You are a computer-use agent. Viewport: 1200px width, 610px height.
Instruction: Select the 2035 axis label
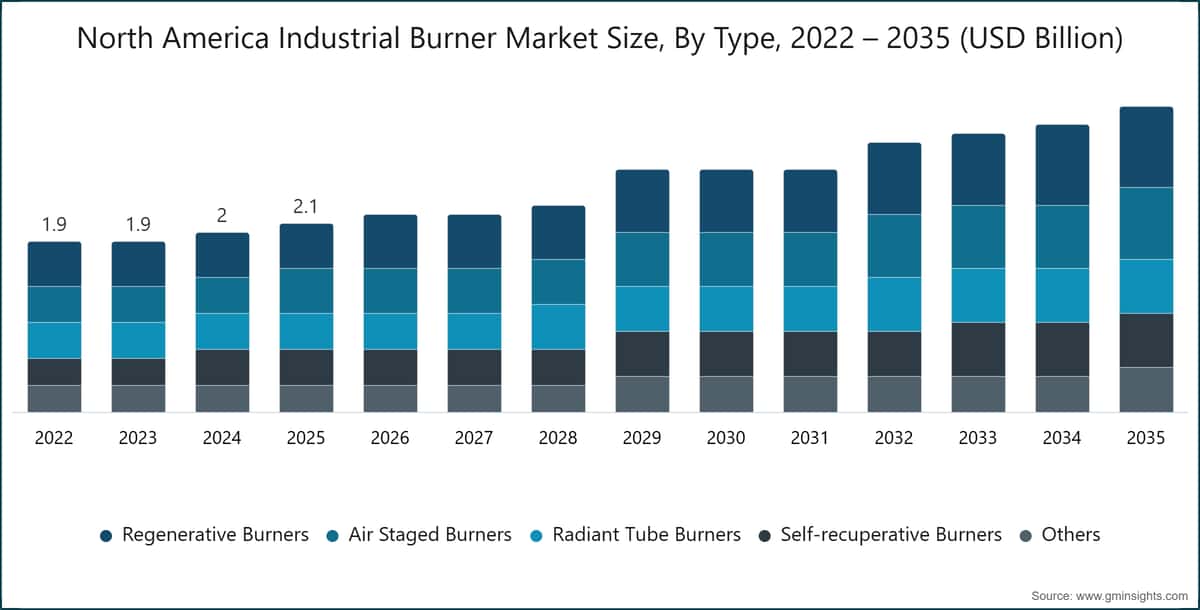(1146, 439)
